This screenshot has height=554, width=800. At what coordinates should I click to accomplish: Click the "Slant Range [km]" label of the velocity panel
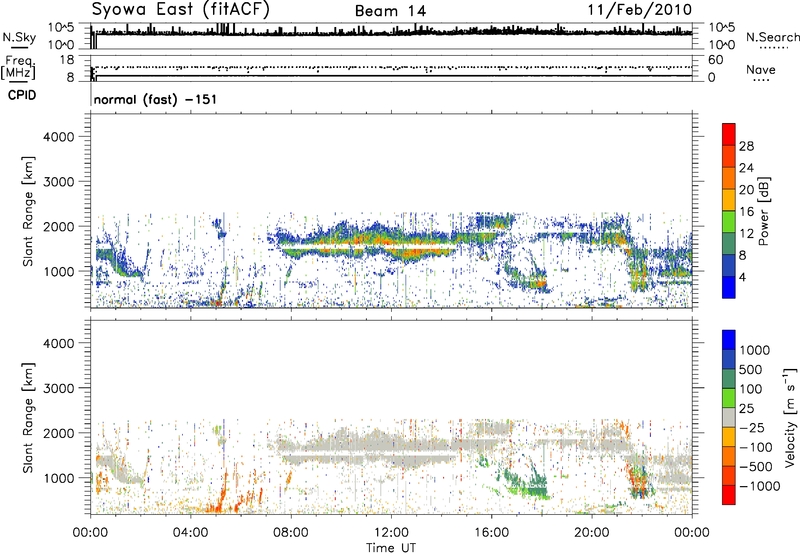[28, 418]
